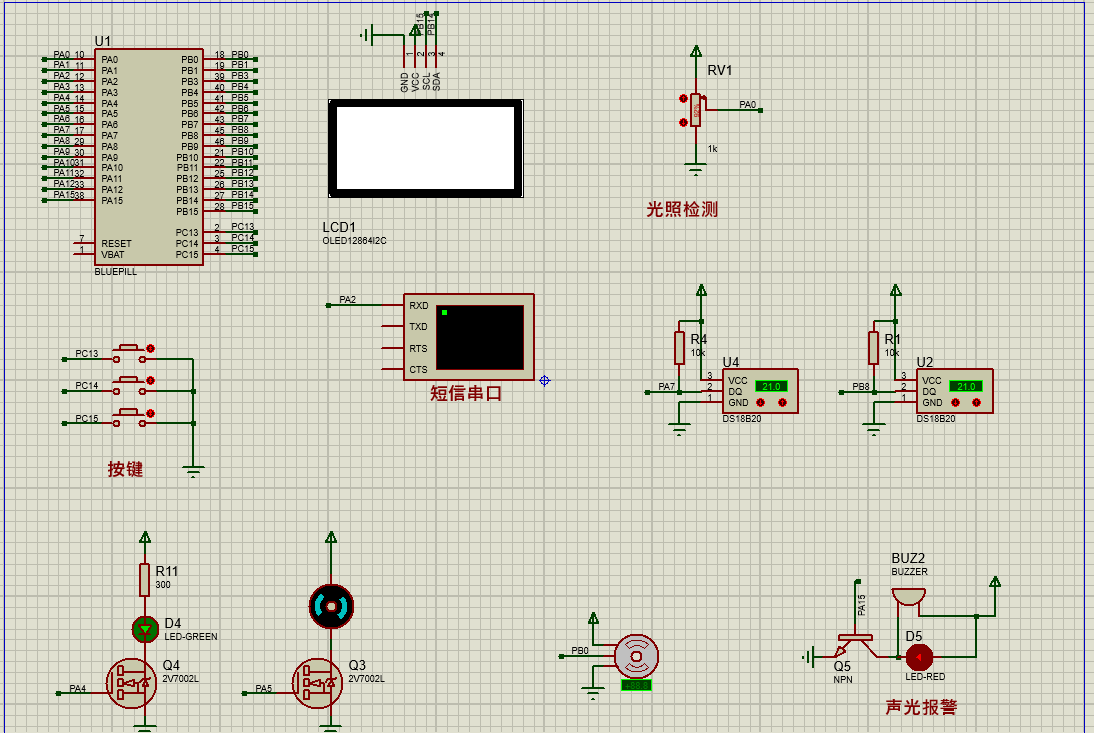
Task: Select the D4 green LED symbol
Action: (145, 629)
